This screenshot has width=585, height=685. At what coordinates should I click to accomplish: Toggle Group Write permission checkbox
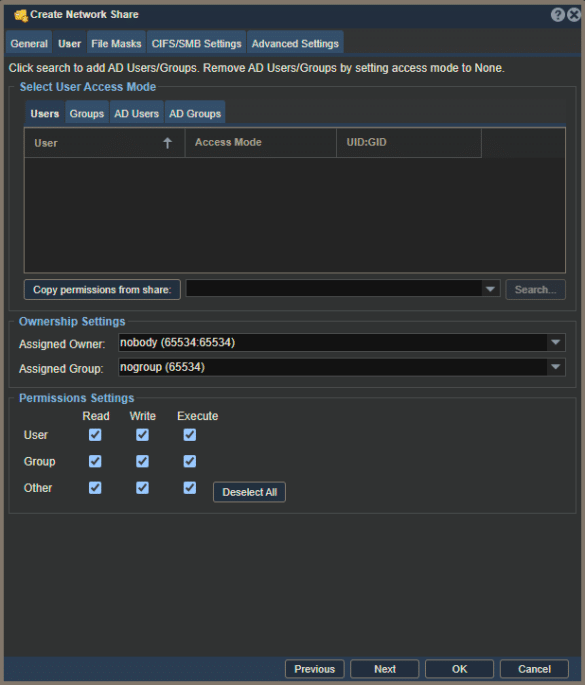click(142, 461)
